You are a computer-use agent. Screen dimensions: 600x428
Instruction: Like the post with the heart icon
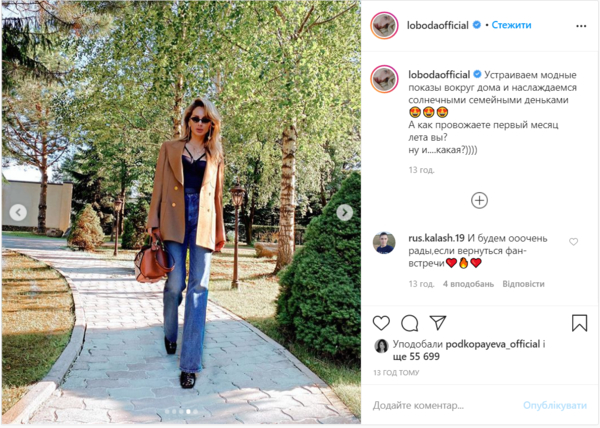pyautogui.click(x=381, y=323)
